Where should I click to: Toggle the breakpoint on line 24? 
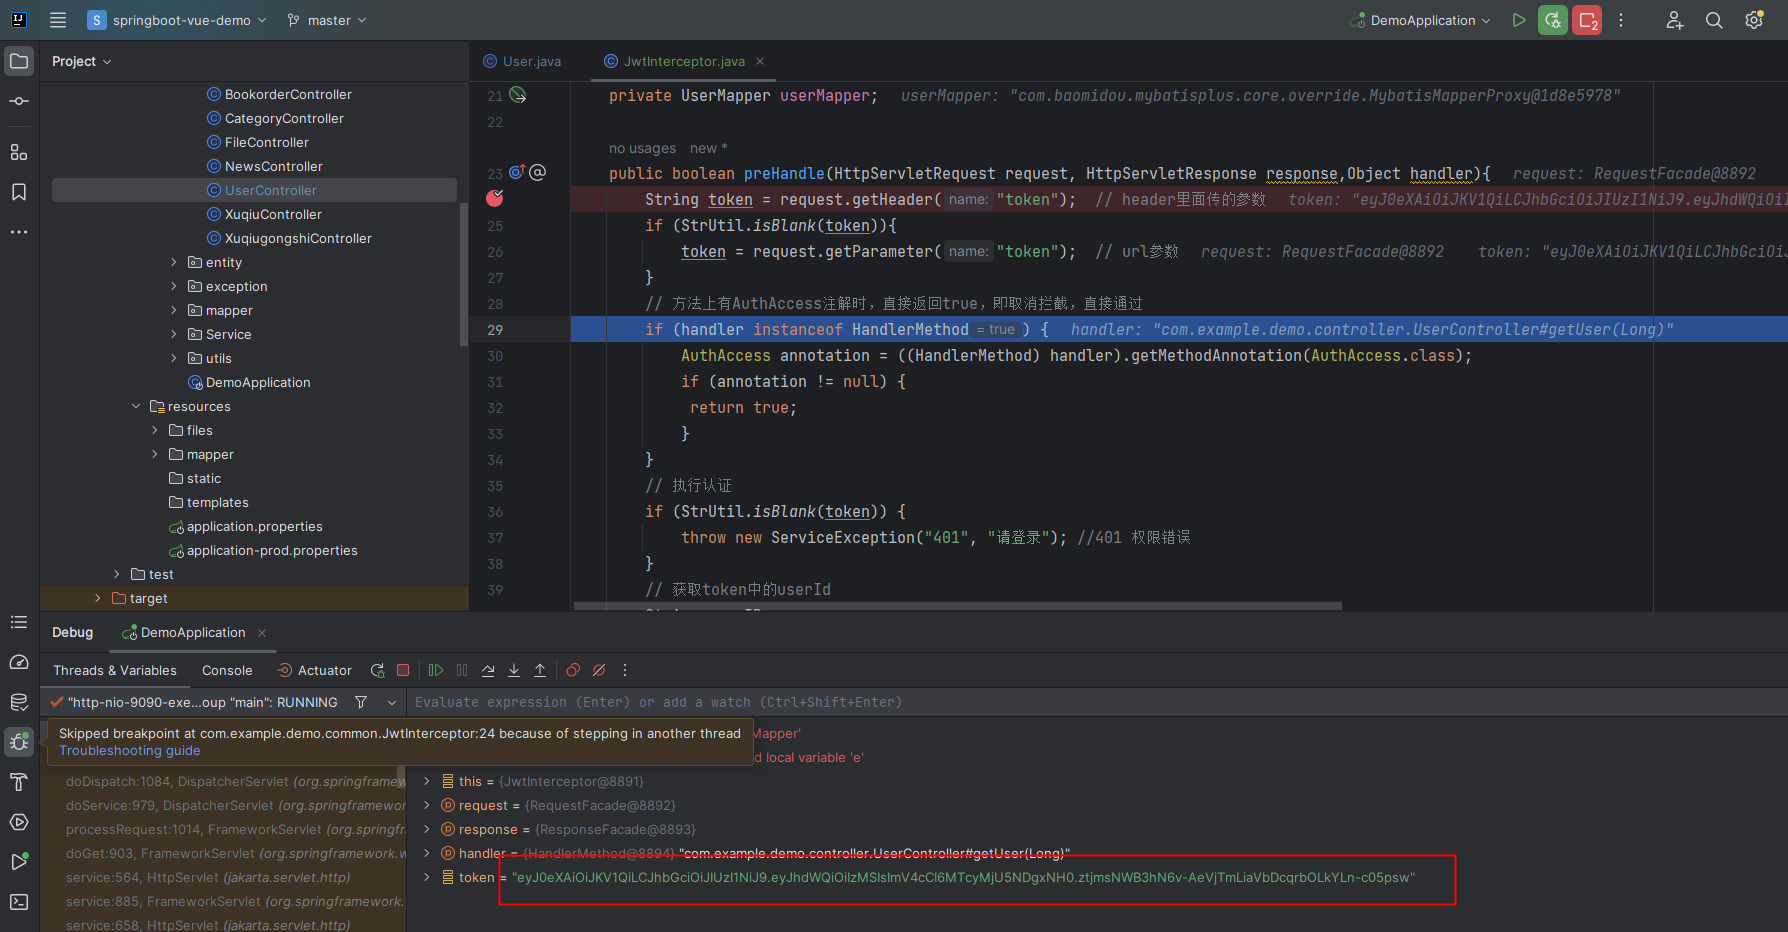(x=494, y=198)
